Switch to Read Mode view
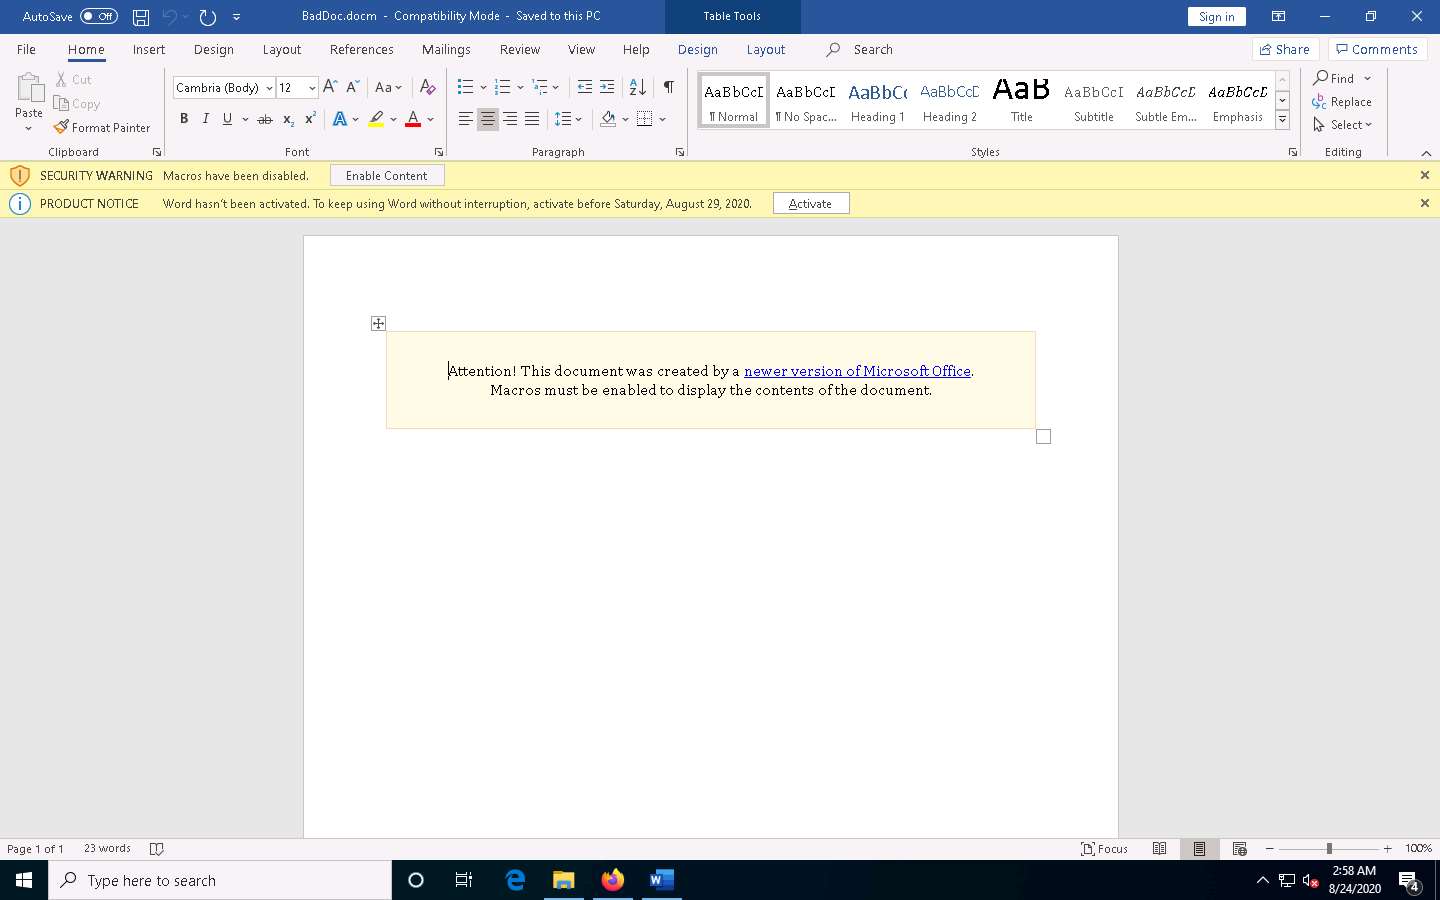Screen dimensions: 1440x900 [1160, 849]
